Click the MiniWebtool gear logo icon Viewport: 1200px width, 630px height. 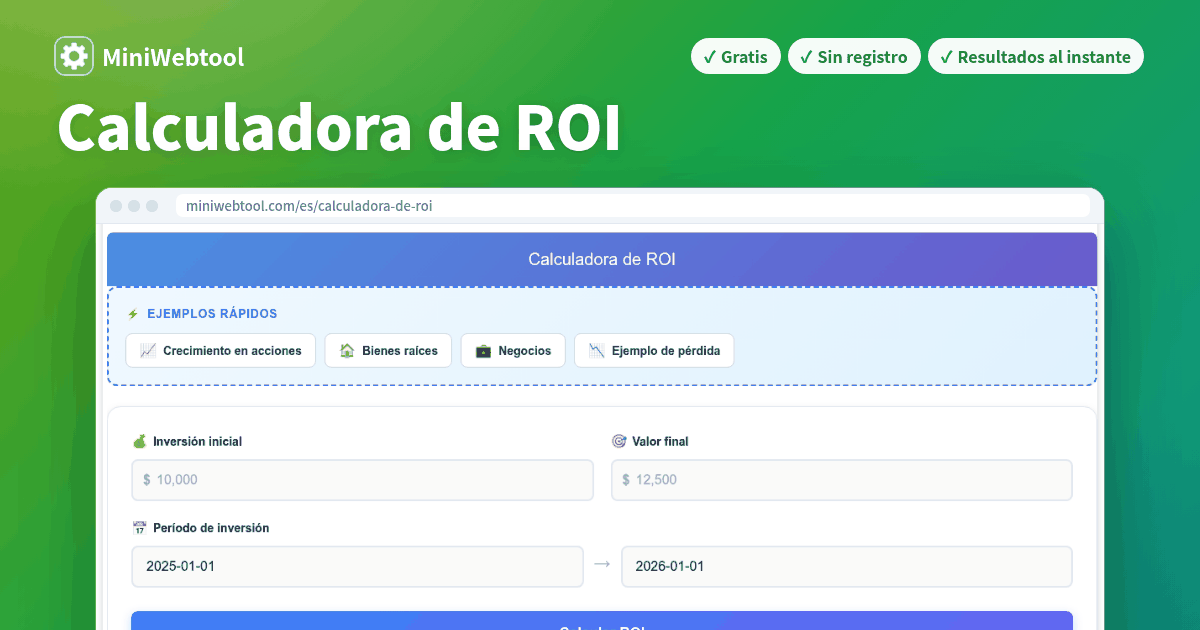click(x=74, y=57)
